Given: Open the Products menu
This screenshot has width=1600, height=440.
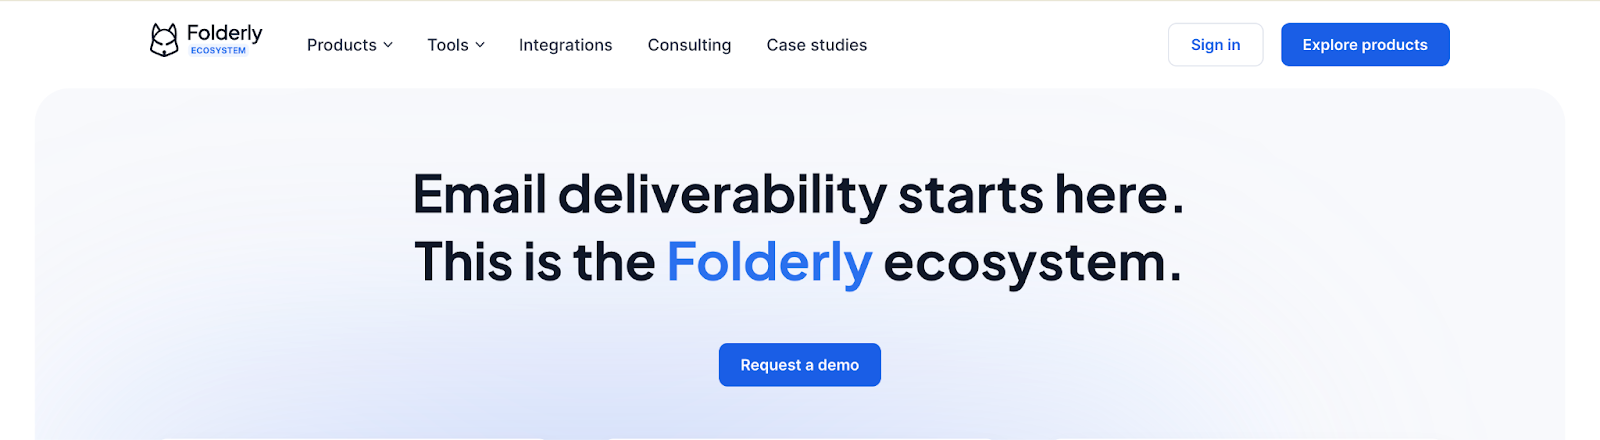Looking at the screenshot, I should pos(342,45).
